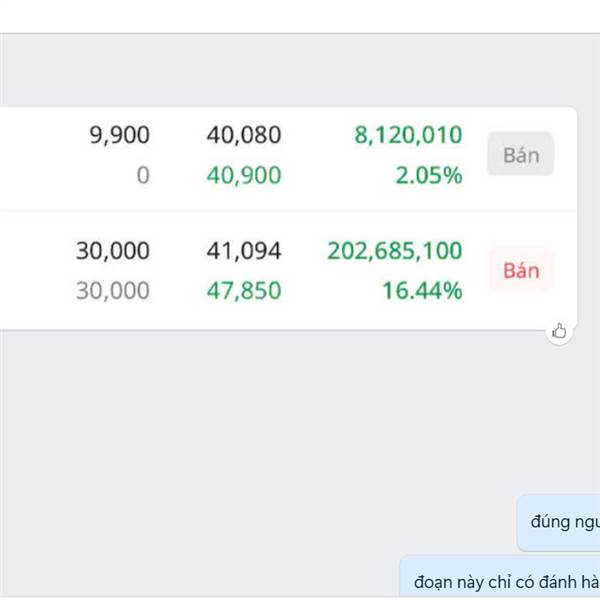The image size is (600, 600).
Task: Select the grey 30,000 available quantity
Action: [x=112, y=290]
